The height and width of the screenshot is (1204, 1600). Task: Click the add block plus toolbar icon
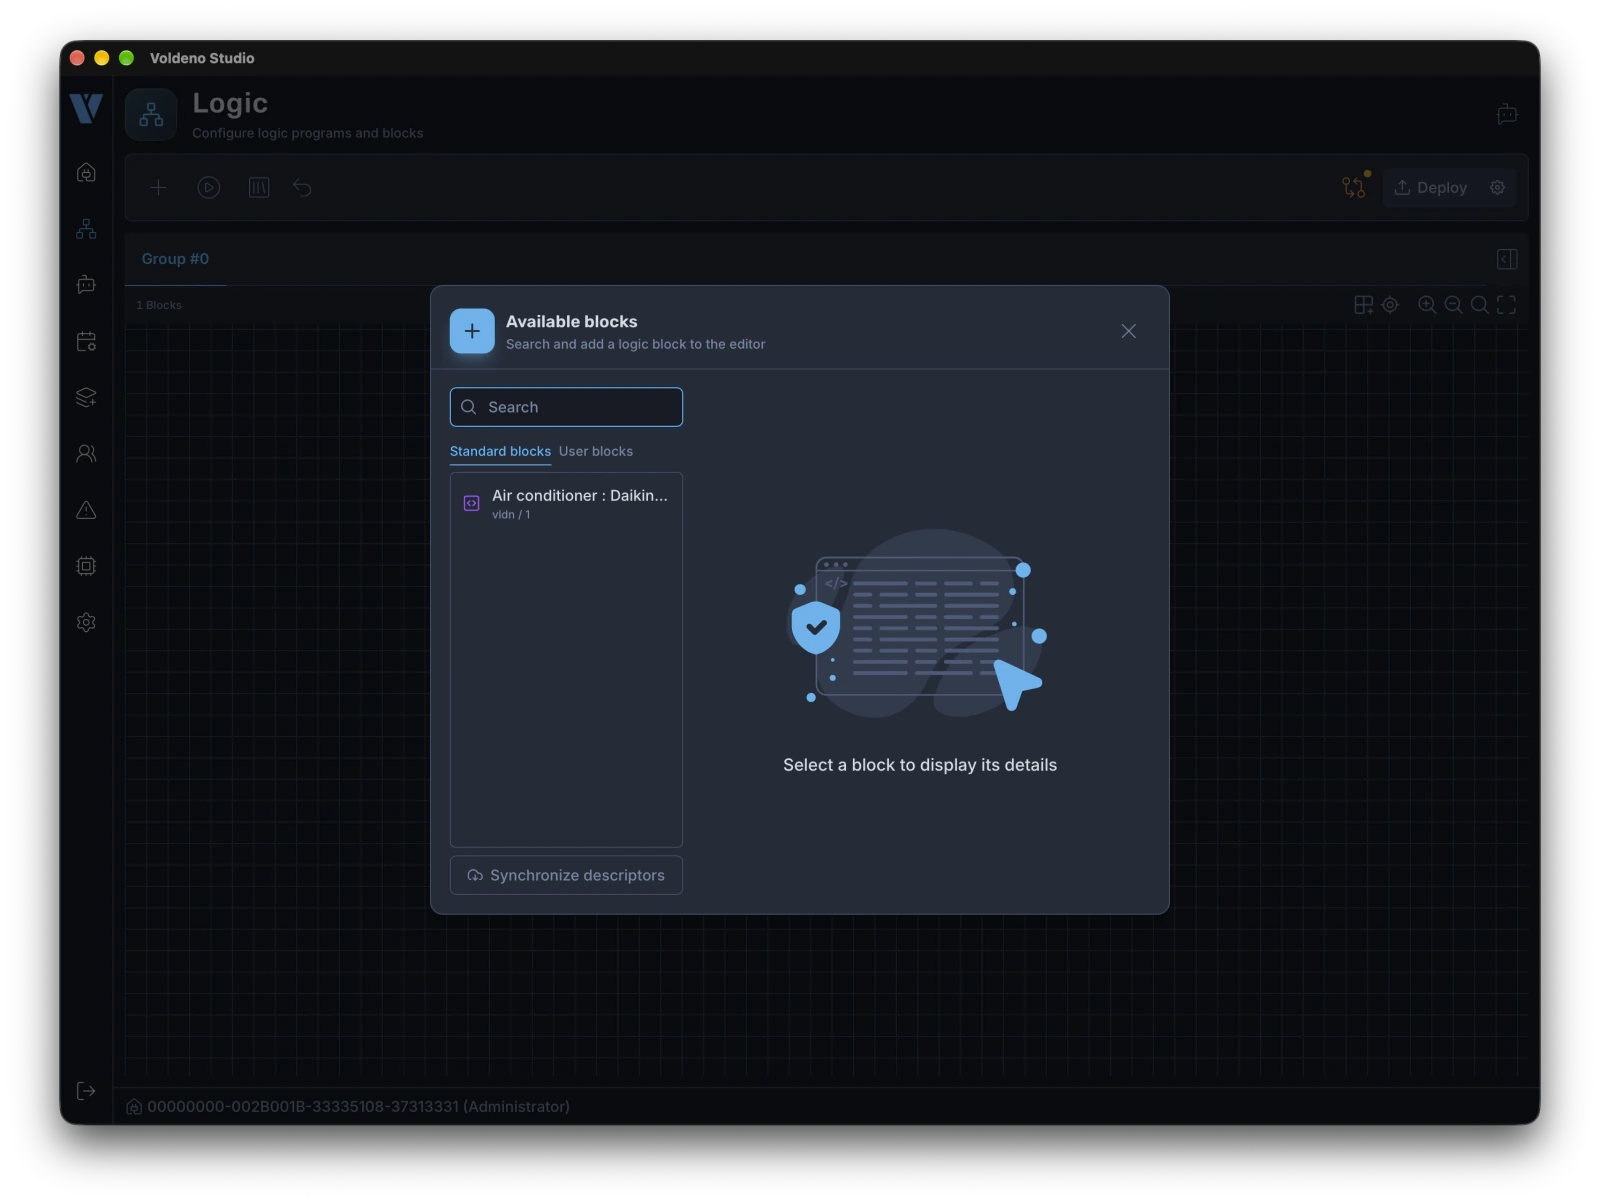click(x=158, y=187)
